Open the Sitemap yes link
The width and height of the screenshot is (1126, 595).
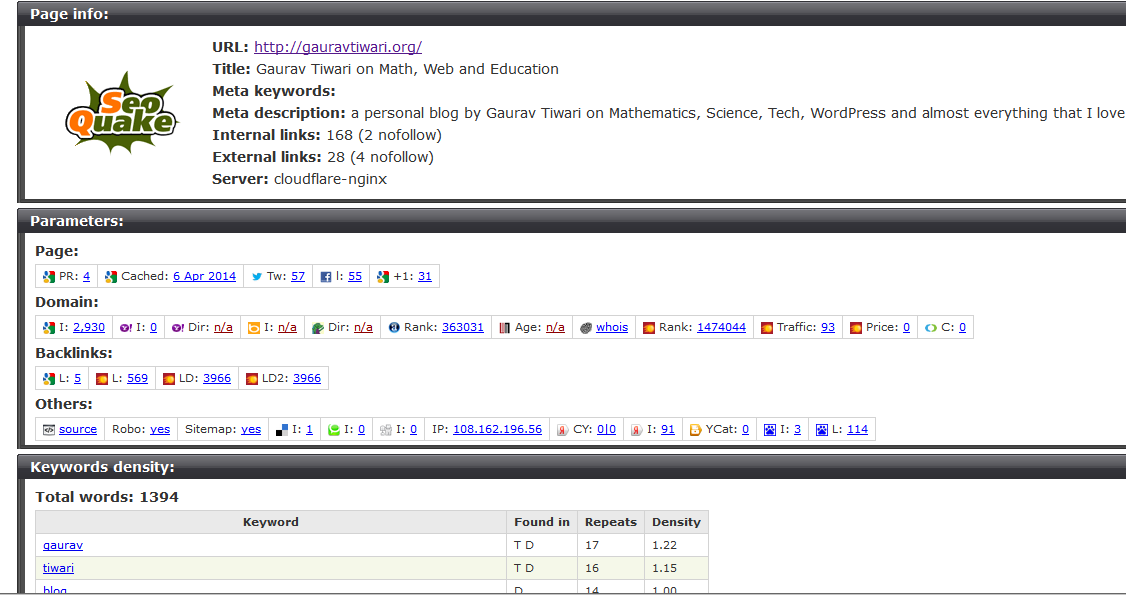[x=251, y=428]
